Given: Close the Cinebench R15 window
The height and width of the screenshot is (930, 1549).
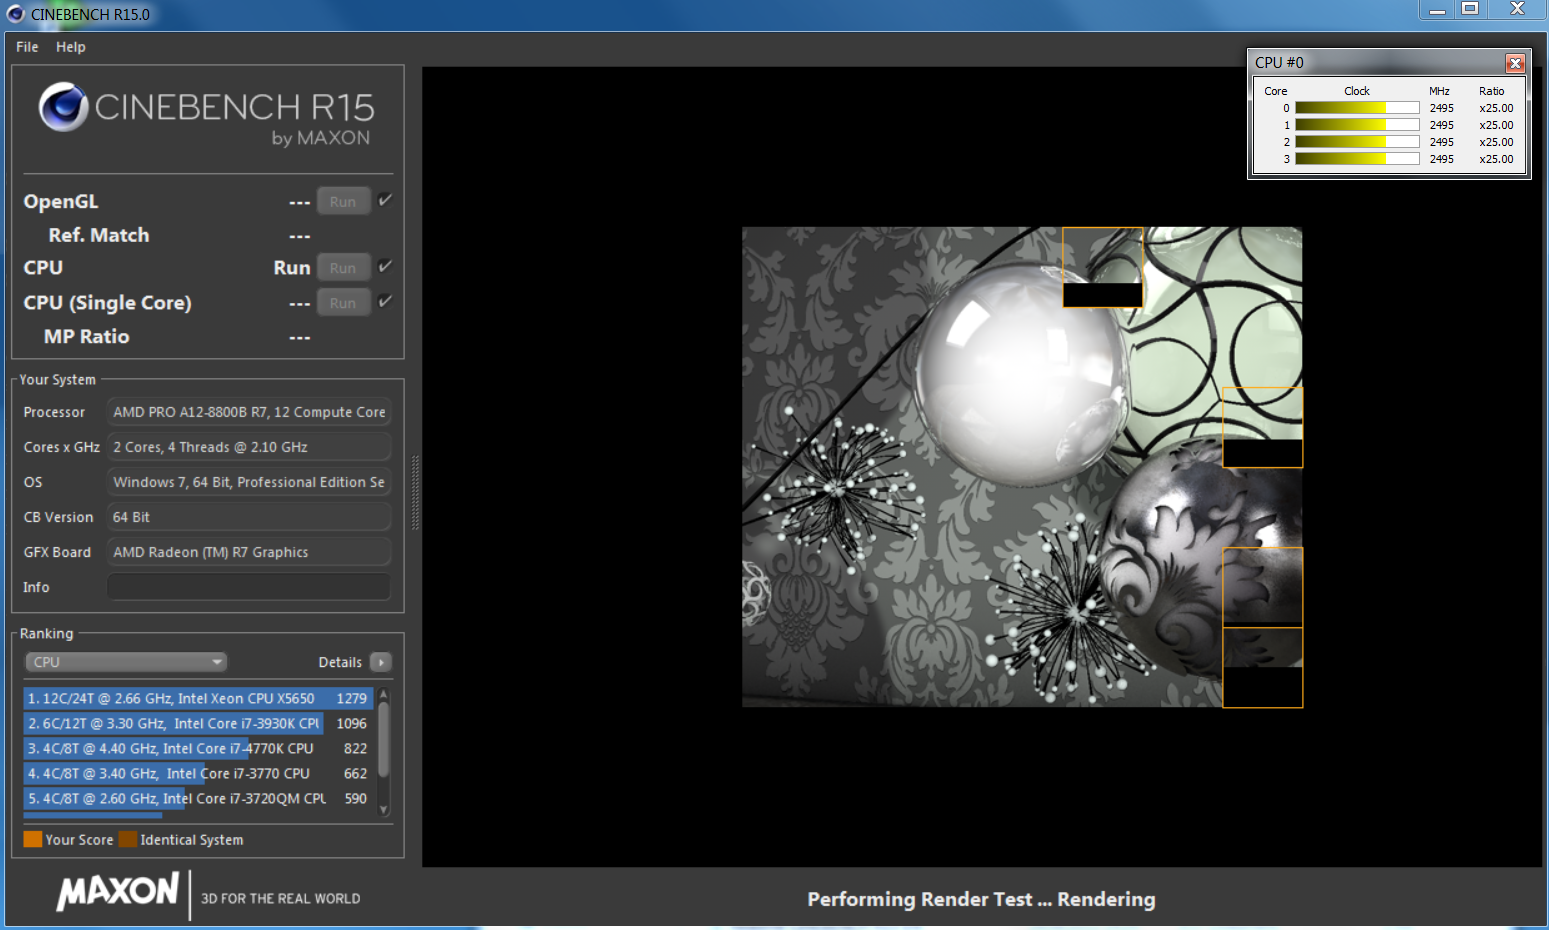Looking at the screenshot, I should coord(1517,10).
